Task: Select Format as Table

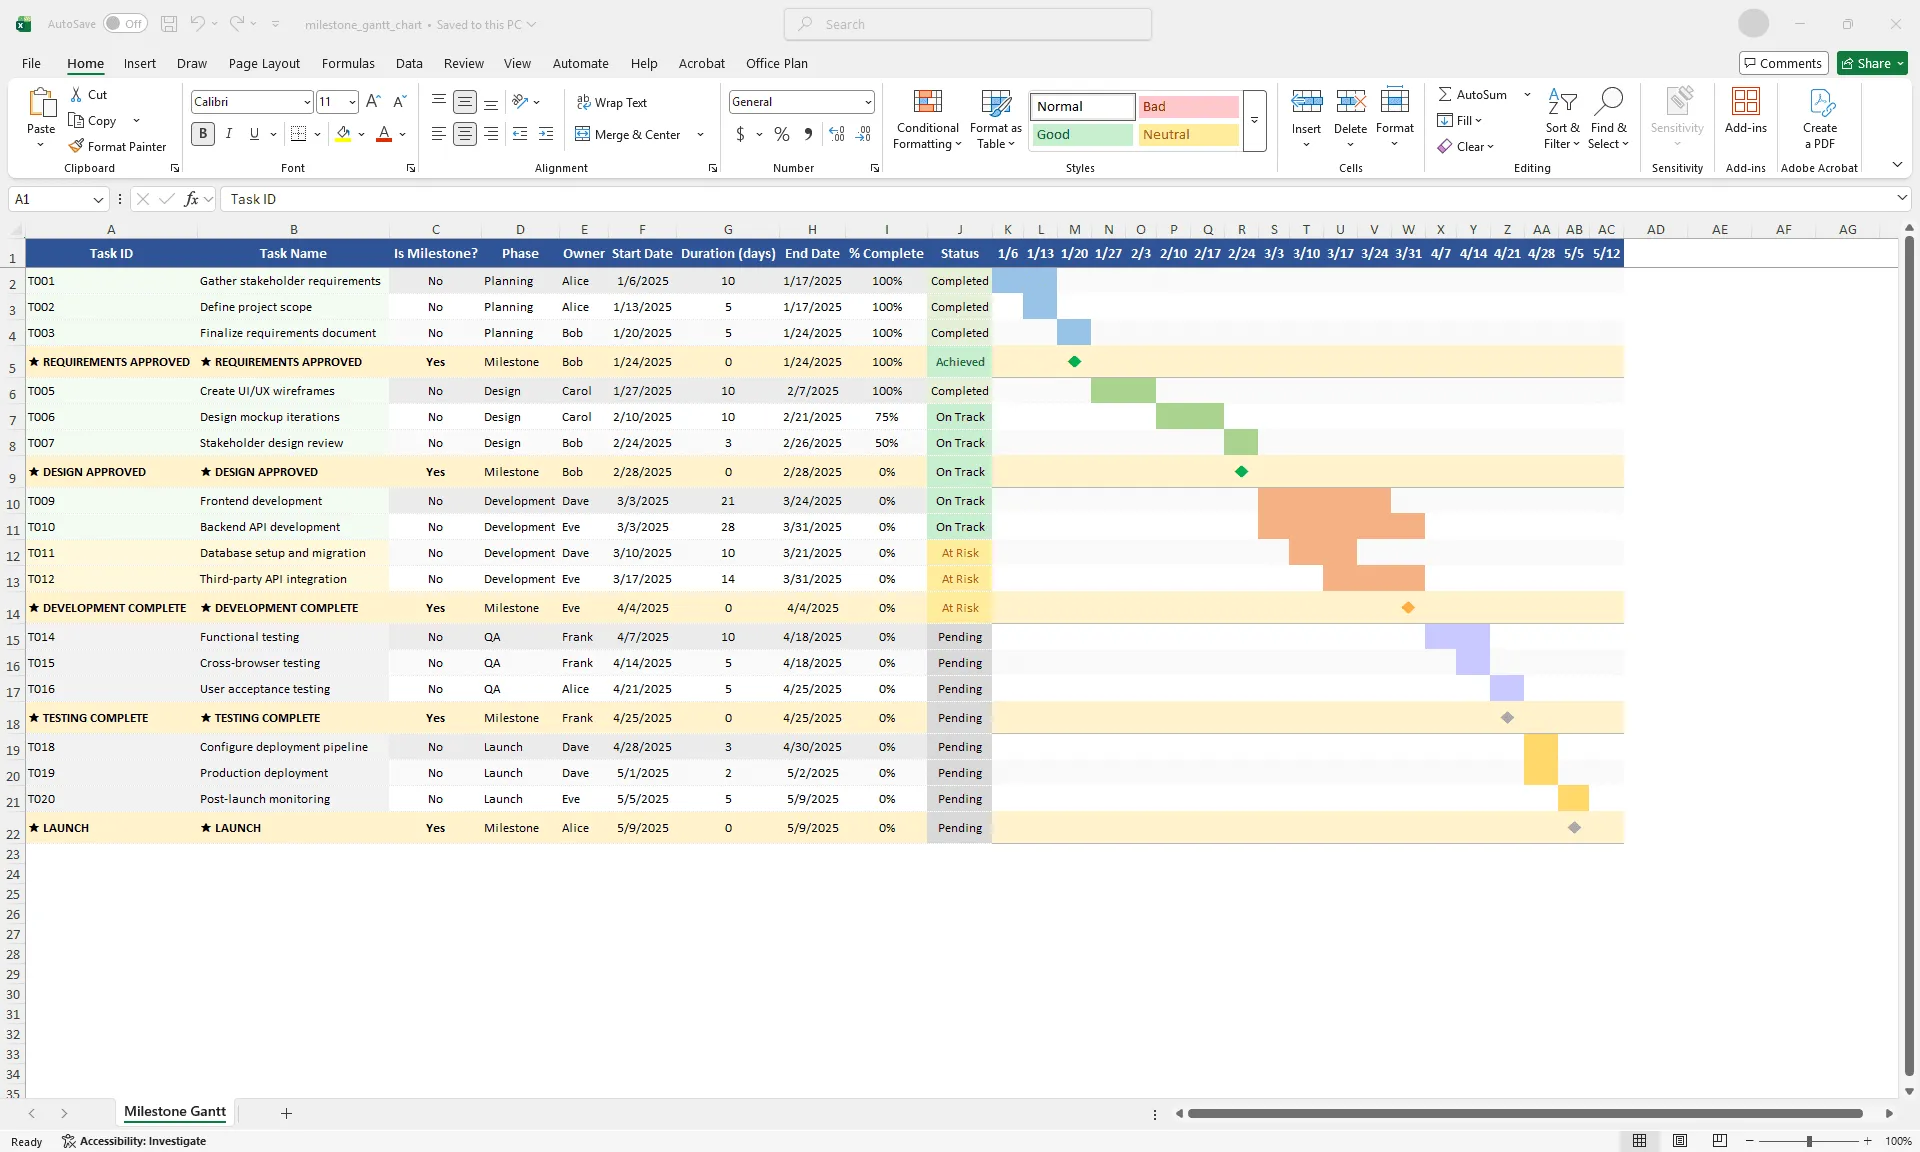Action: tap(995, 119)
